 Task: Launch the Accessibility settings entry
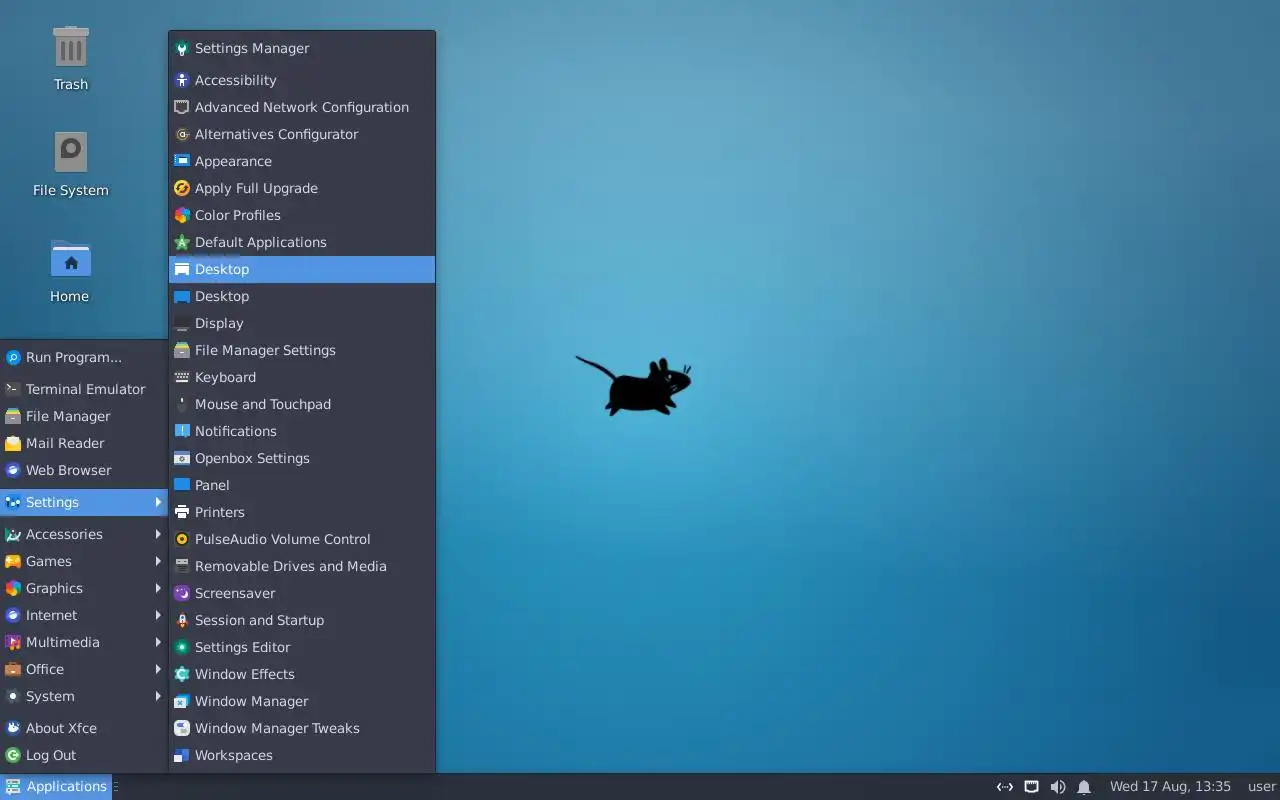pos(302,80)
